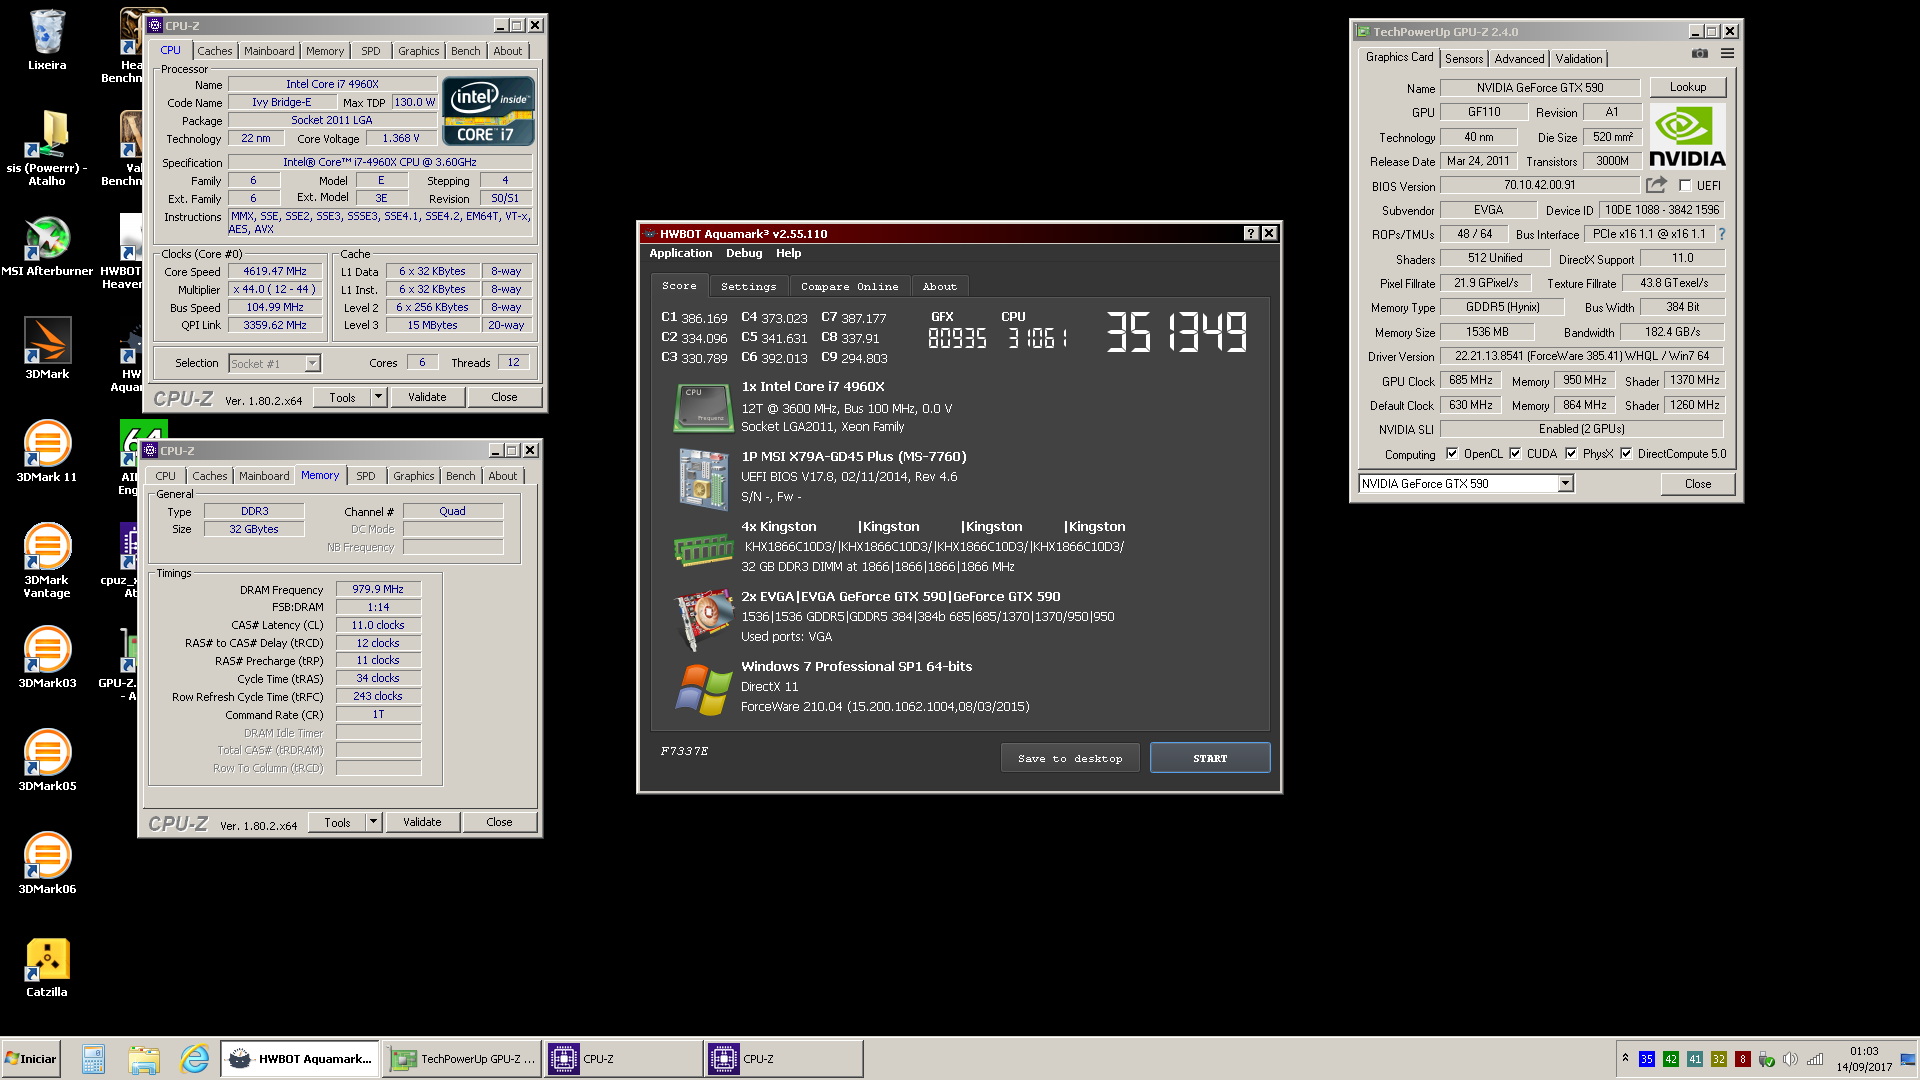The width and height of the screenshot is (1920, 1080).
Task: Click the BIOS share/export arrow icon
Action: pos(1657,185)
